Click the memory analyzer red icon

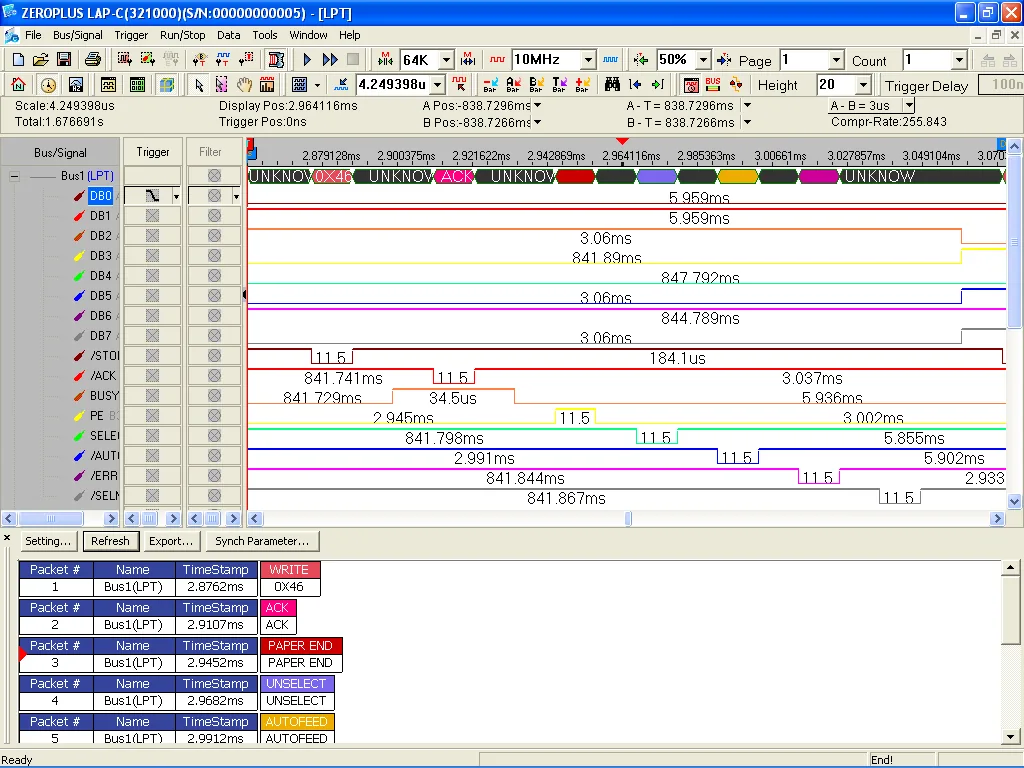point(691,85)
